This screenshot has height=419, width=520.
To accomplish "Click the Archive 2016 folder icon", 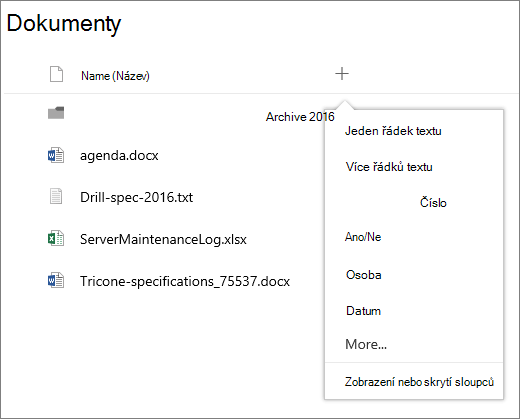I will pos(56,113).
